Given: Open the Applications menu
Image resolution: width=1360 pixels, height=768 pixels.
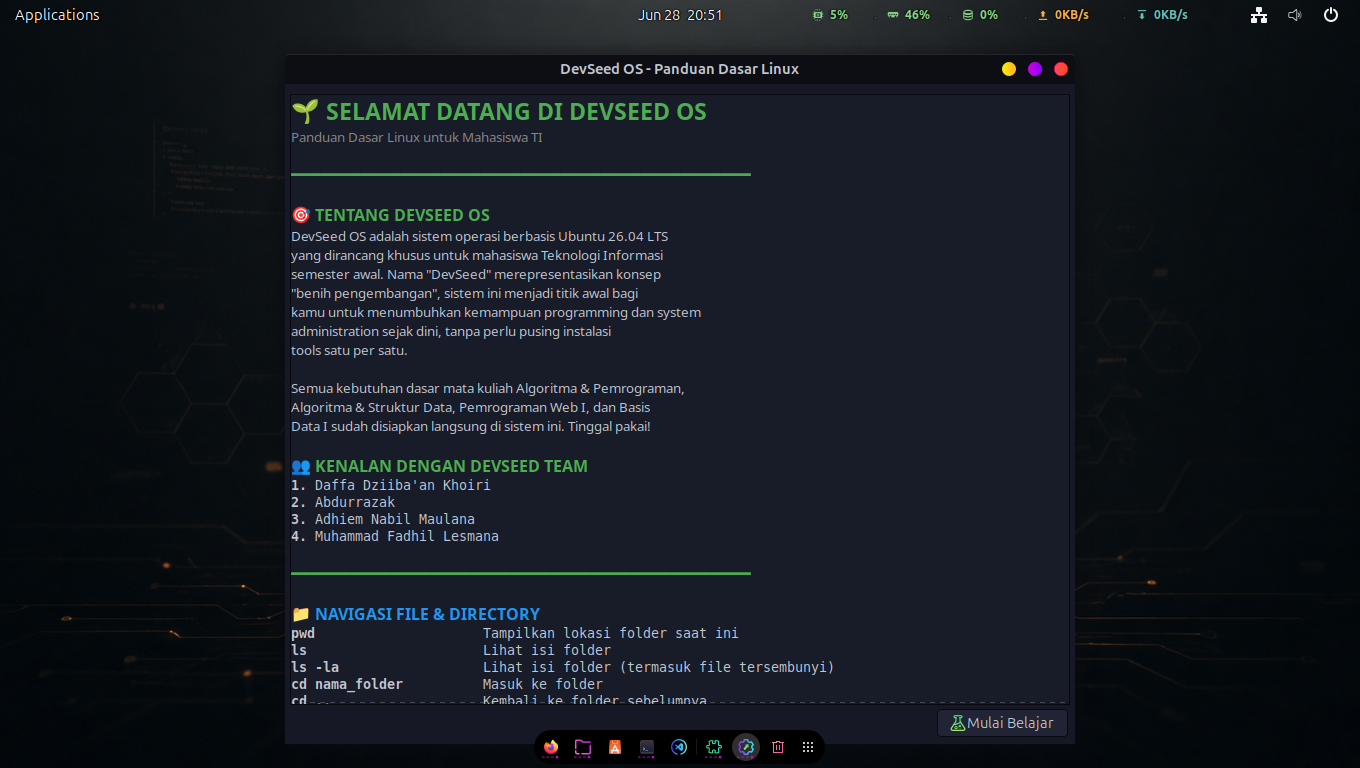Looking at the screenshot, I should click(x=57, y=15).
